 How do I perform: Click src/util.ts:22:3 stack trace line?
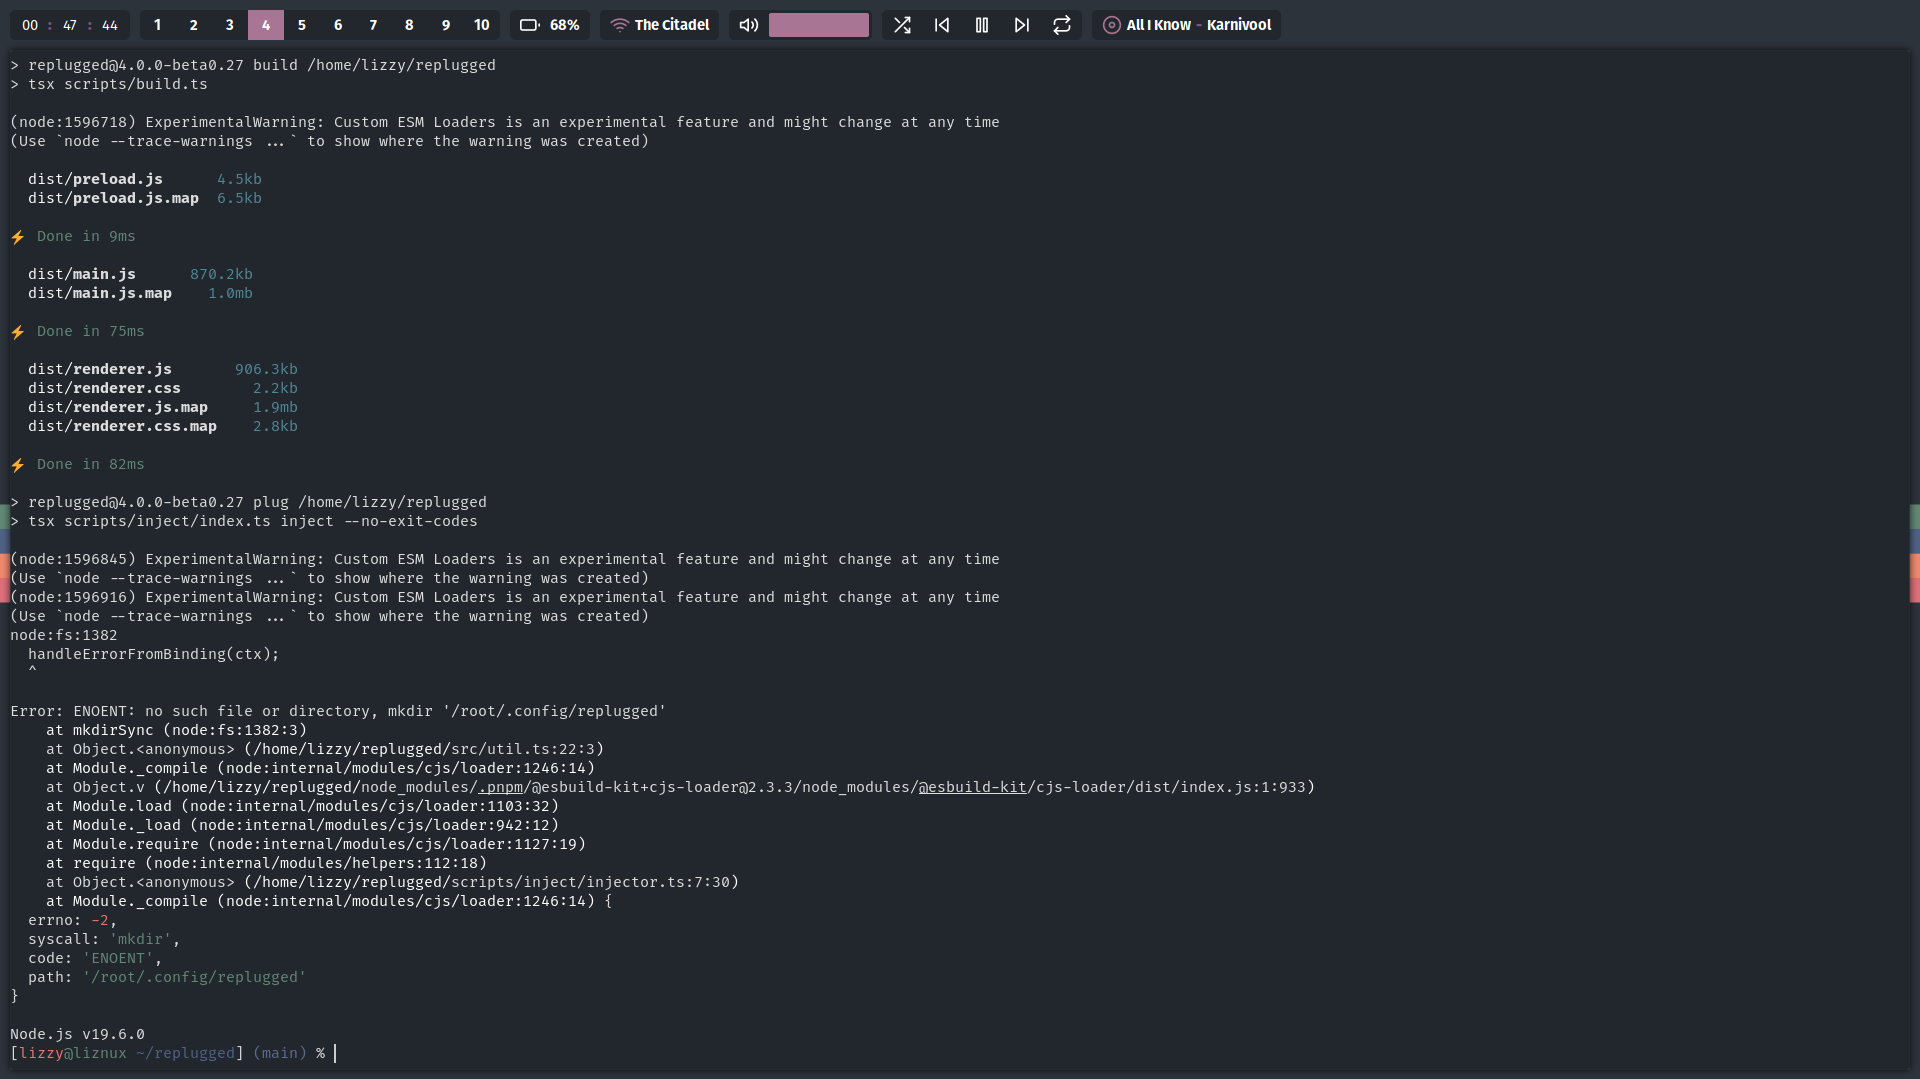tap(325, 749)
